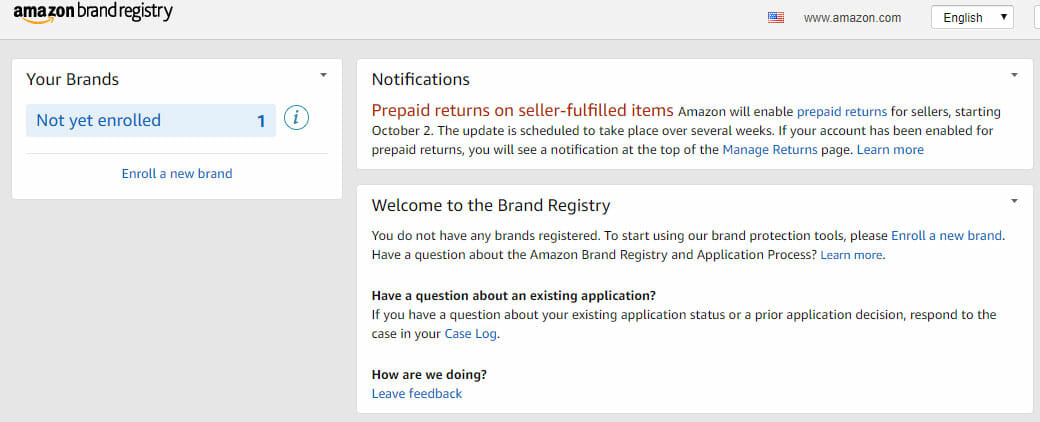Collapse the Welcome to the Brand Registry panel
Viewport: 1040px width, 422px height.
1014,201
